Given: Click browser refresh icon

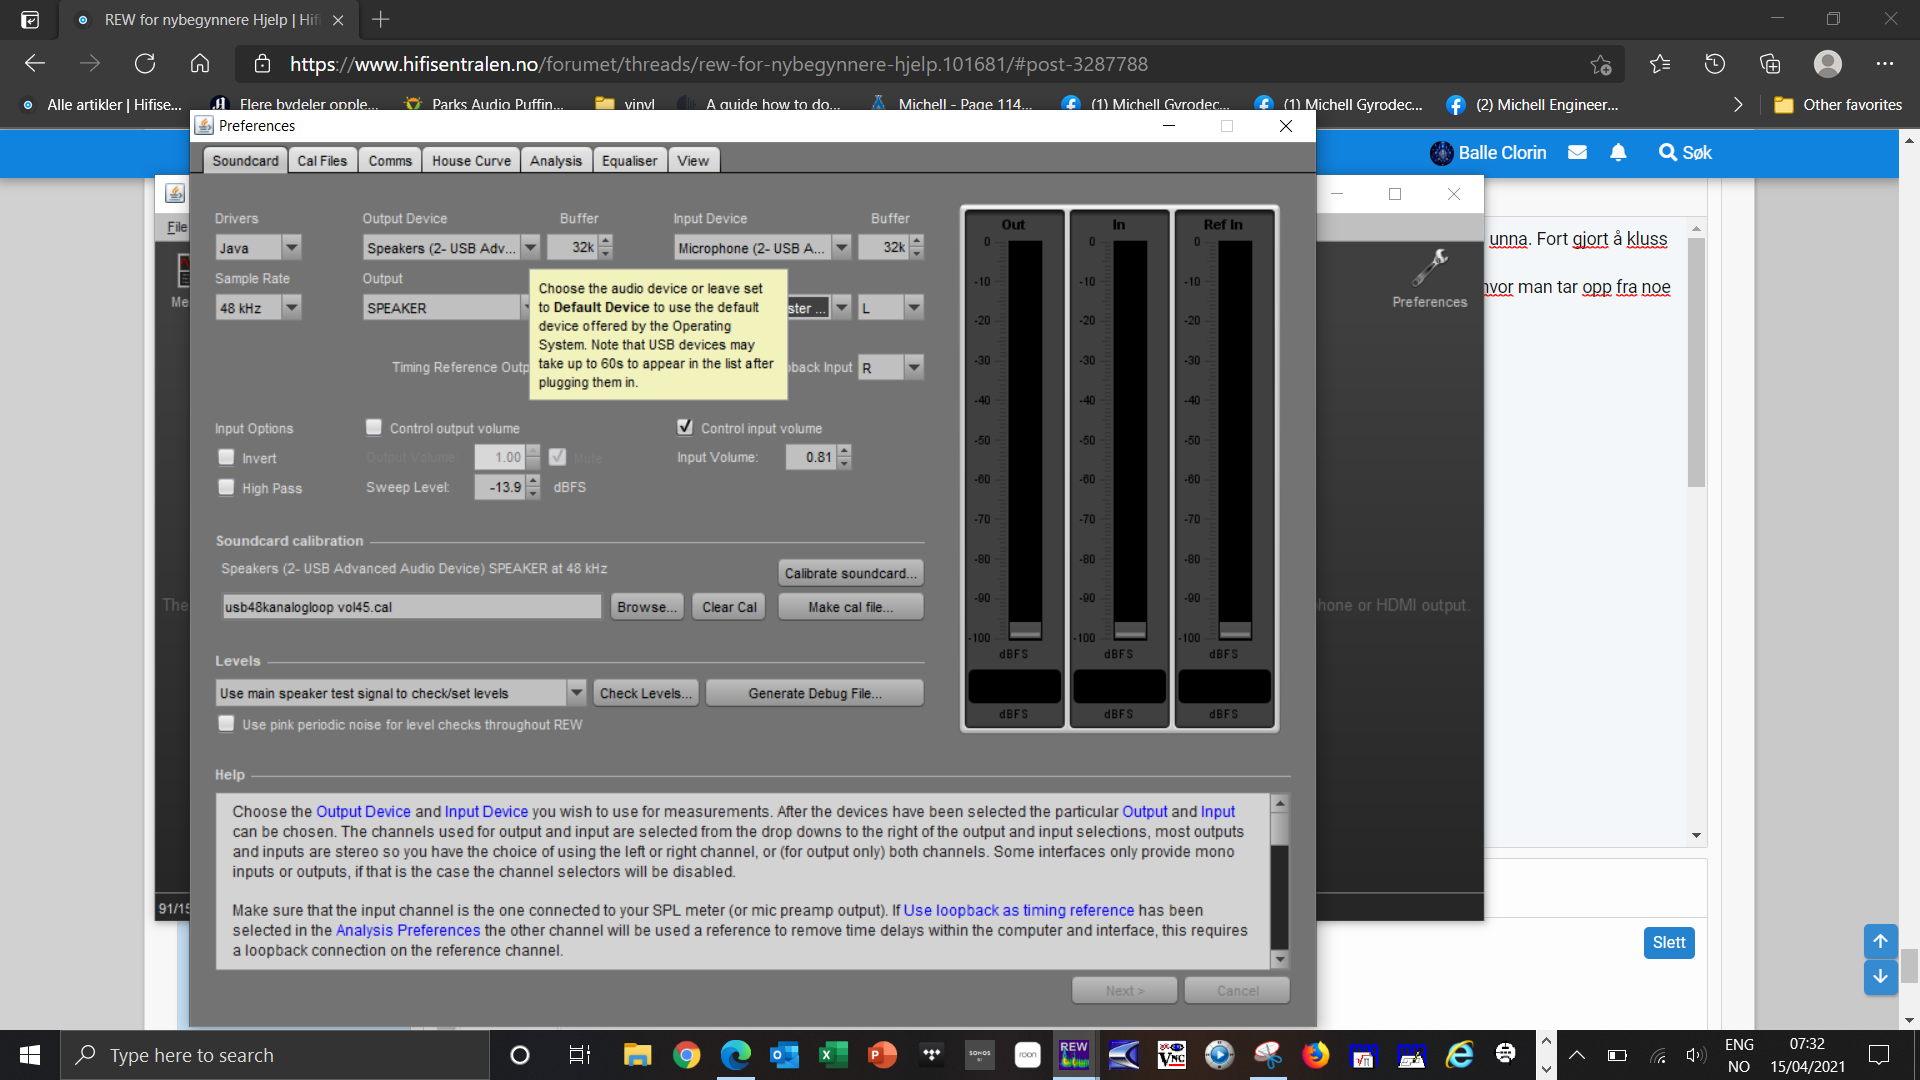Looking at the screenshot, I should click(145, 64).
